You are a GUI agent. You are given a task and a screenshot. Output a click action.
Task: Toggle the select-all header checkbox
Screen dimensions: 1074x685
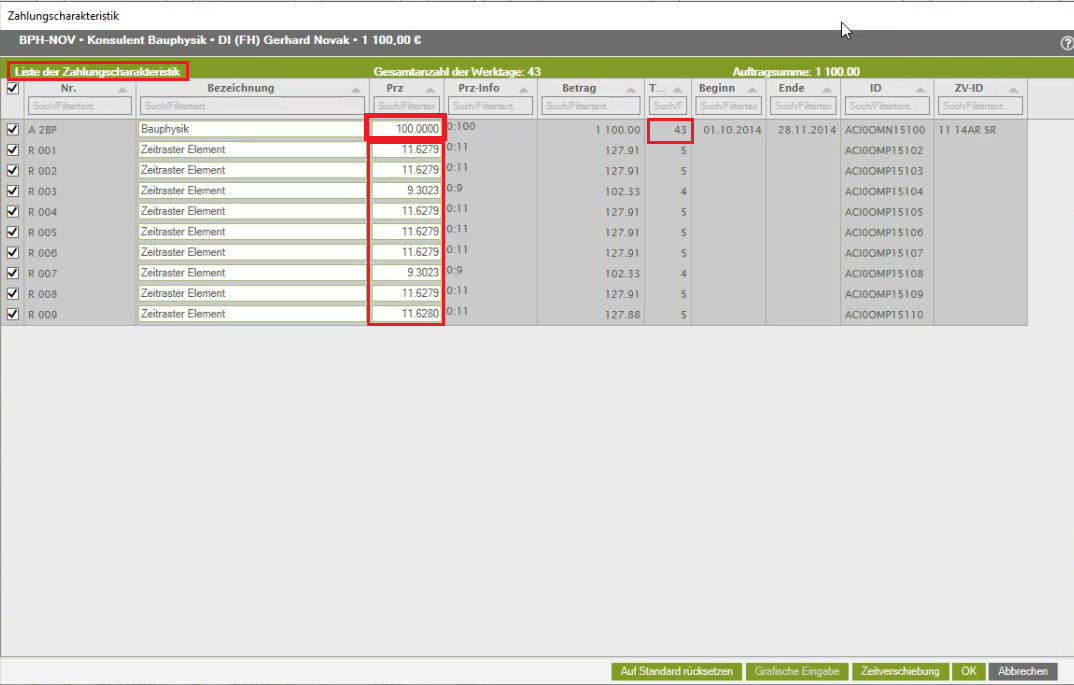[13, 88]
